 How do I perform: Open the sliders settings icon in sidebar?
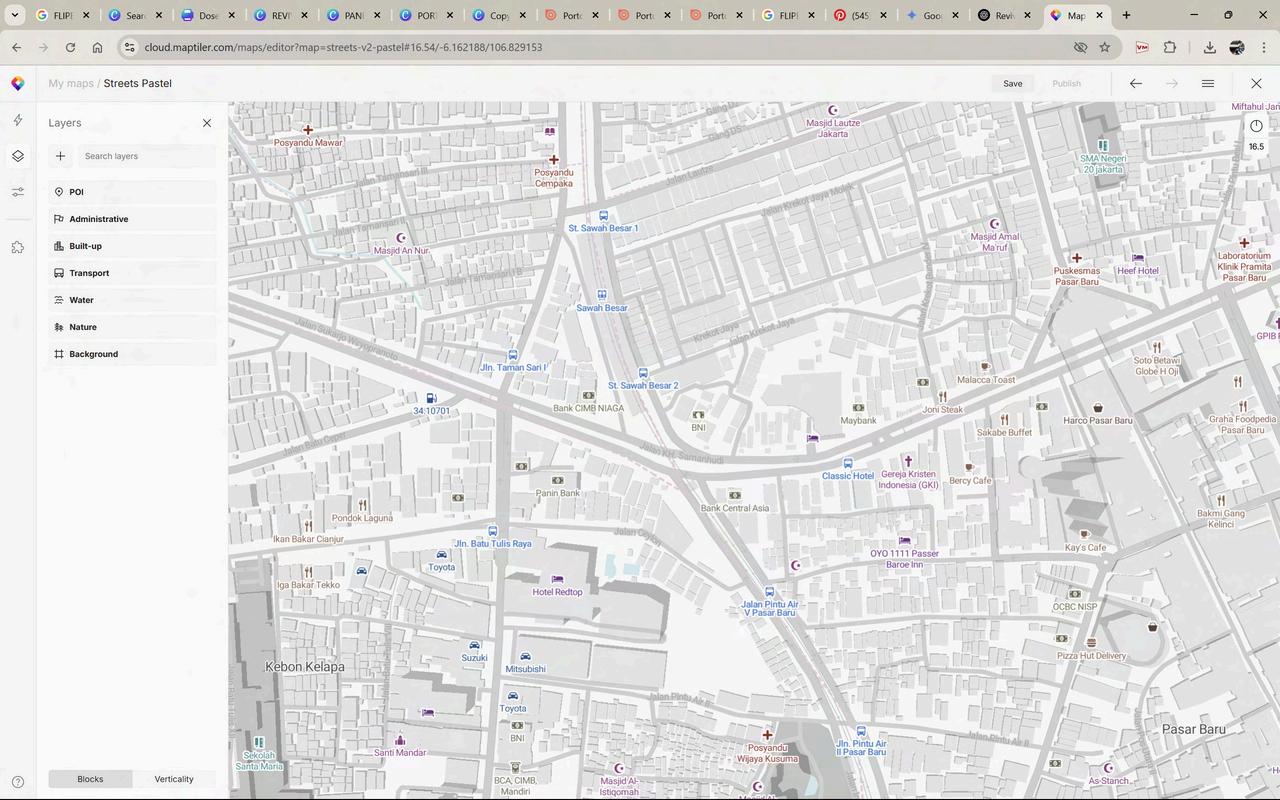point(18,192)
